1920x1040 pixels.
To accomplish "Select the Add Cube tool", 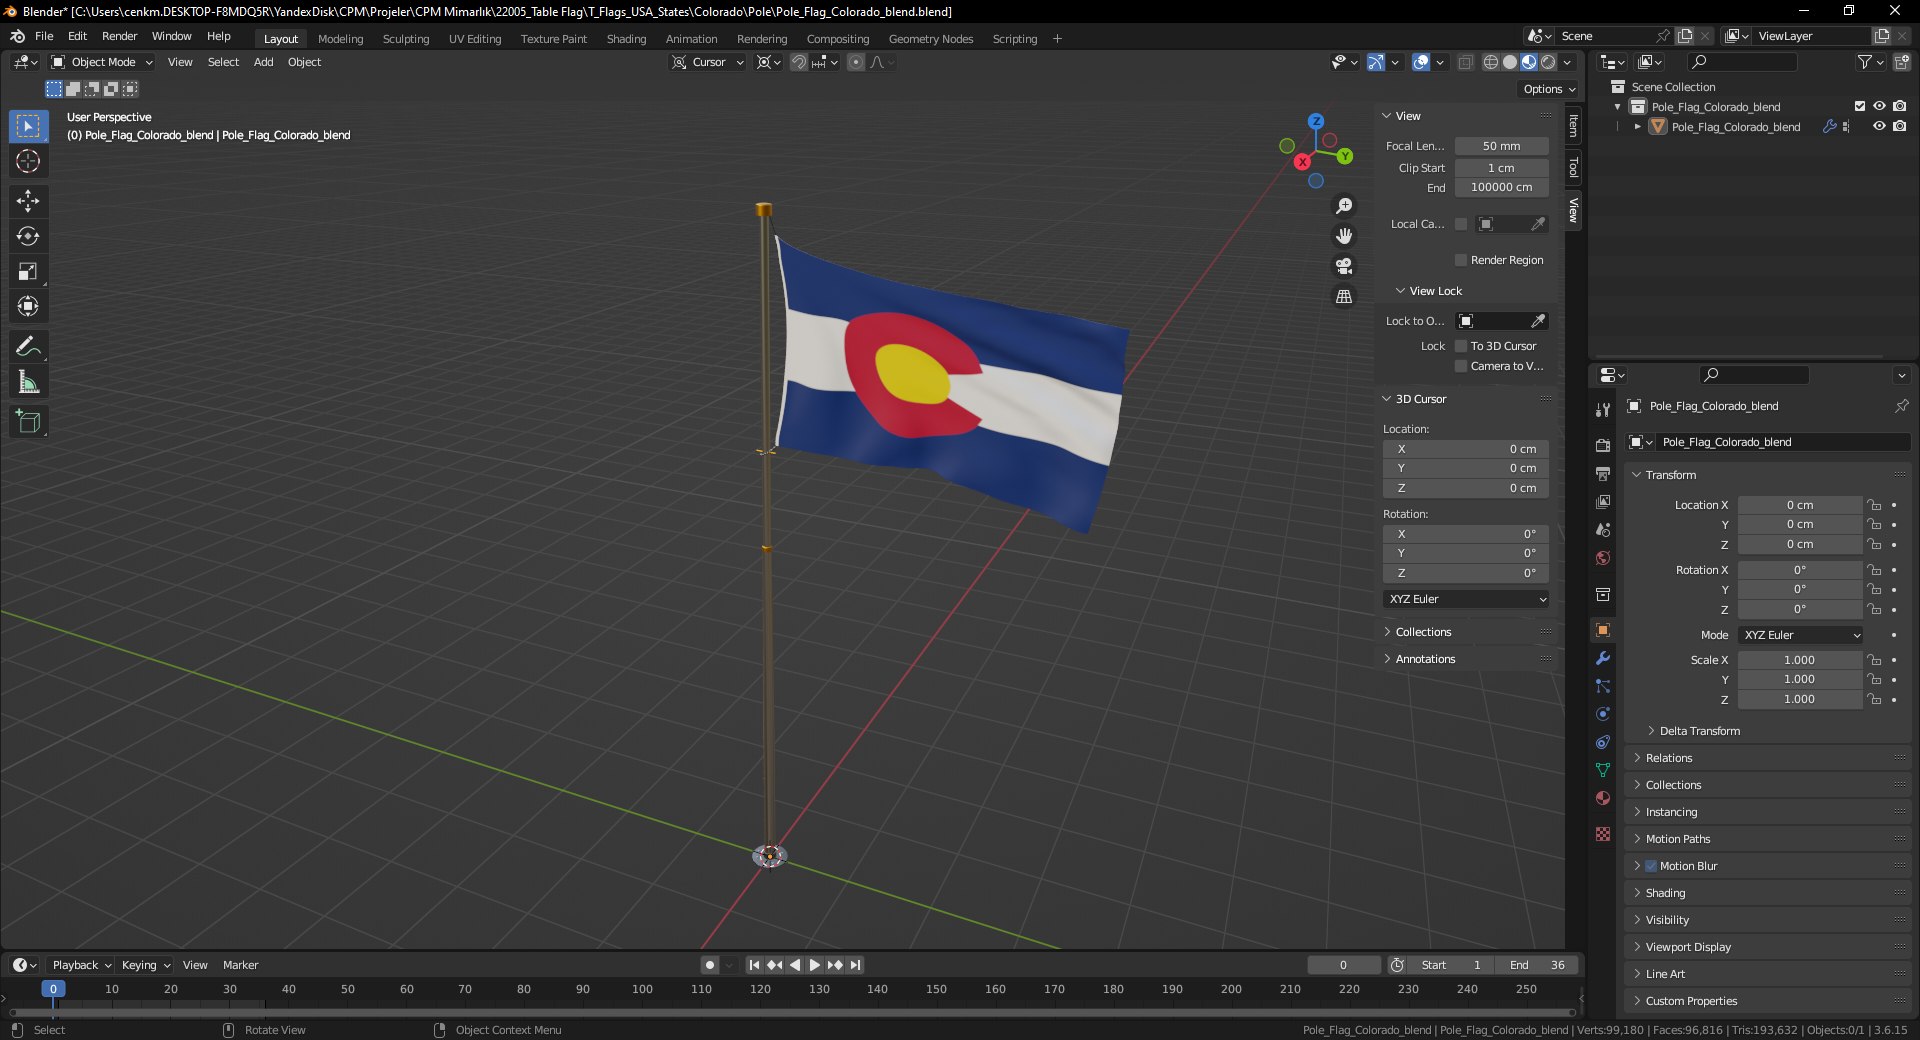I will [x=28, y=421].
